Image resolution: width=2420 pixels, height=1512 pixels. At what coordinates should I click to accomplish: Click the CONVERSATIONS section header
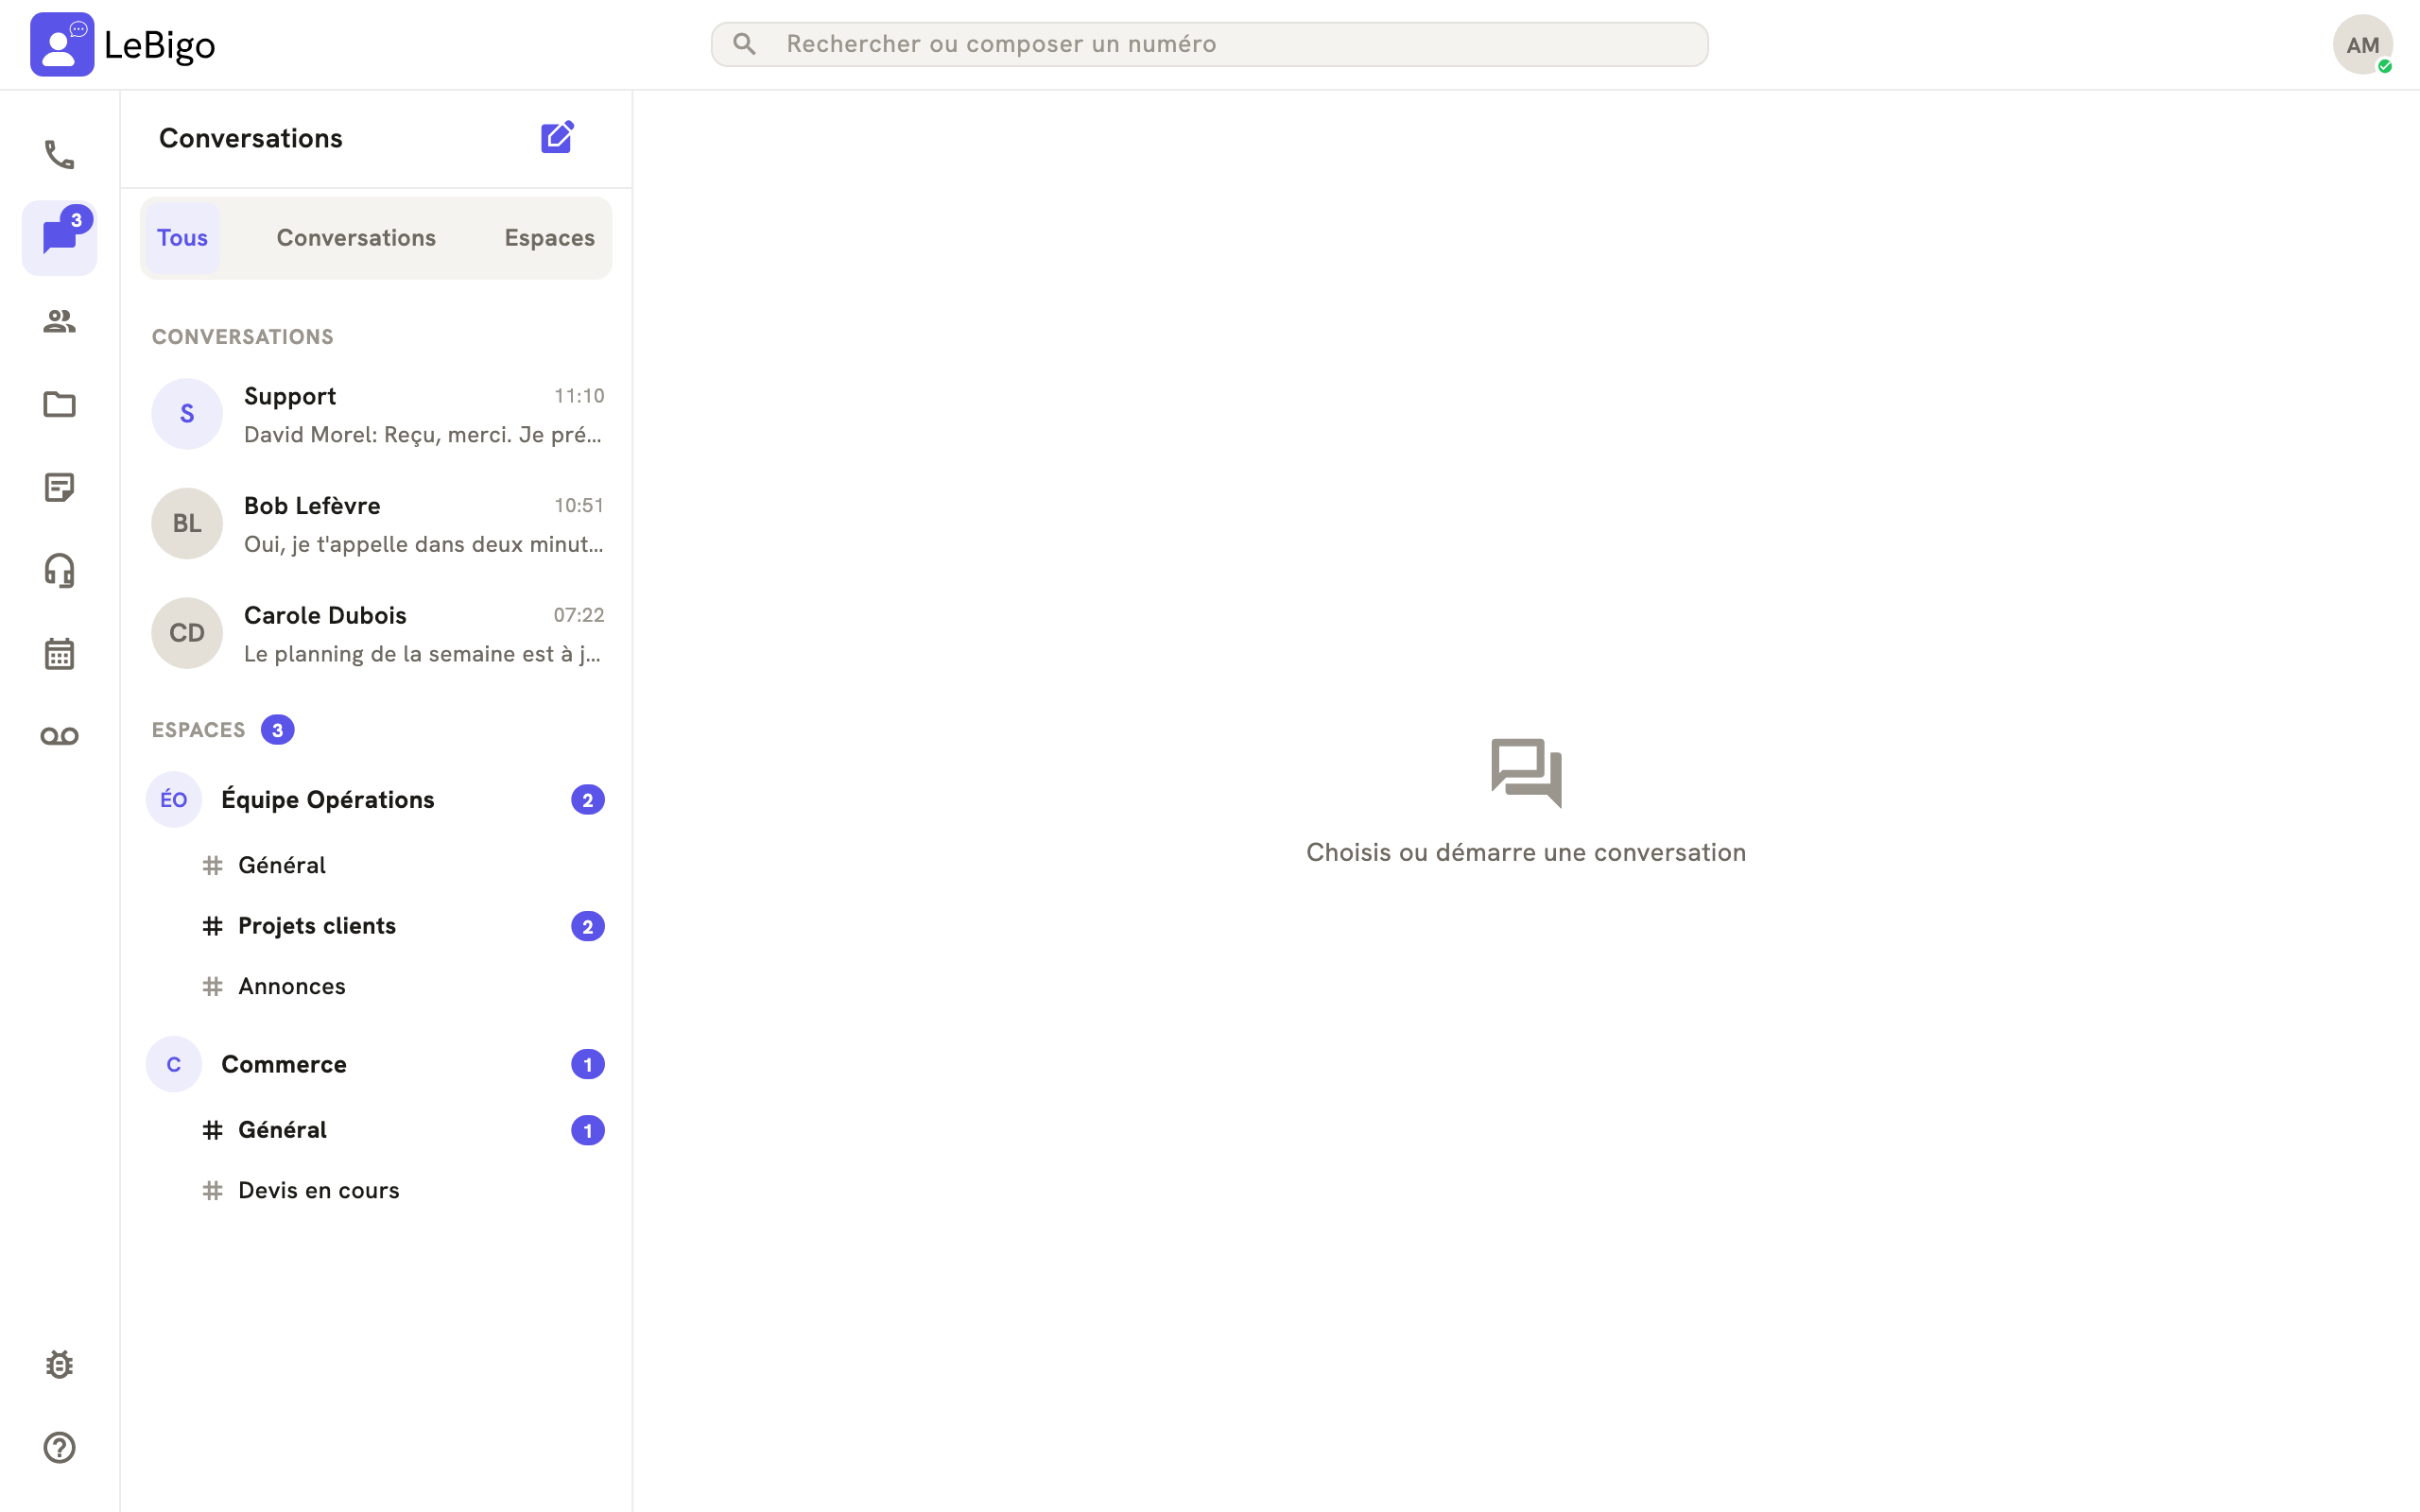coord(243,337)
